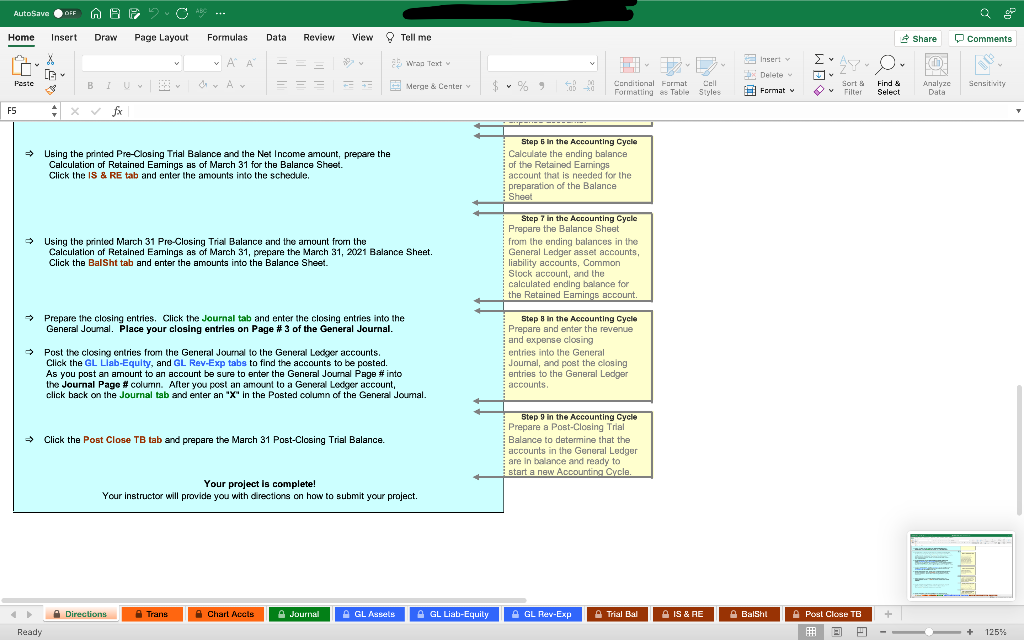Switch to the Home ribbon tab
The width and height of the screenshot is (1024, 640).
pyautogui.click(x=21, y=37)
